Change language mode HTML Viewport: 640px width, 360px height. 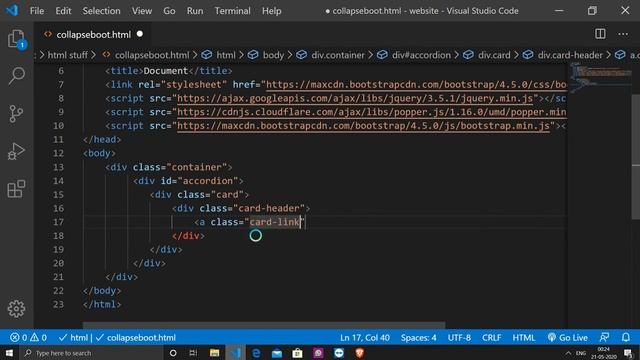(524, 338)
